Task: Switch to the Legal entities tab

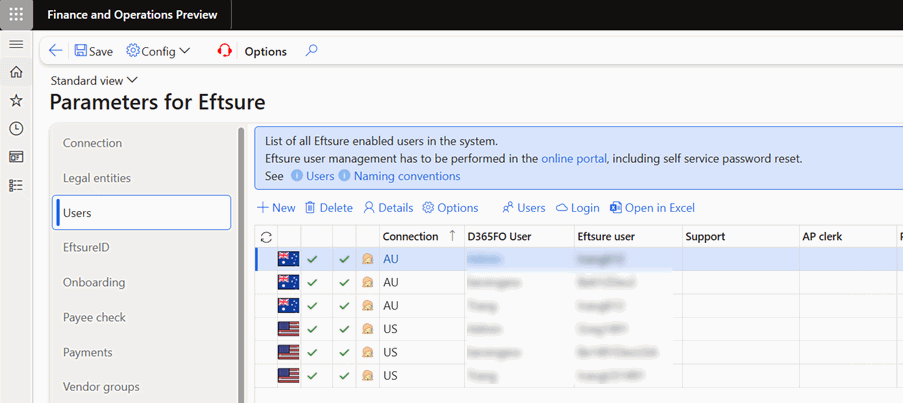Action: click(97, 178)
